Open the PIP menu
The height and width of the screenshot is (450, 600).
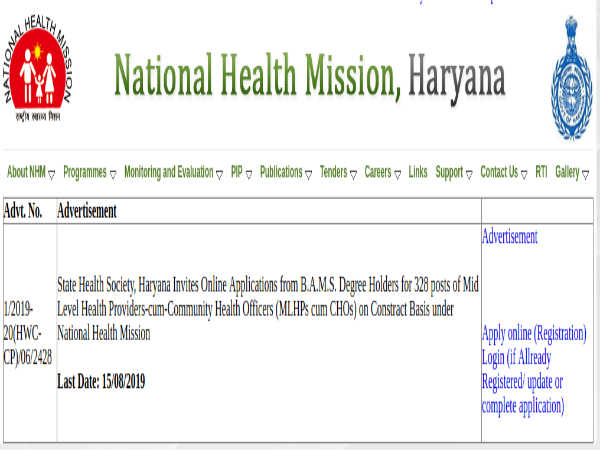[237, 172]
